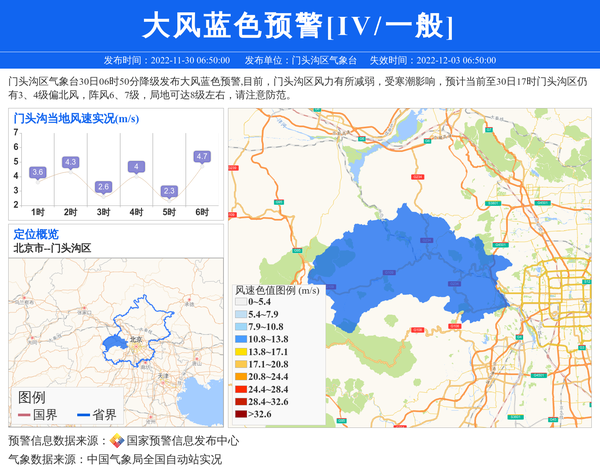The image size is (600, 471).
Task: Select the 4.7 data marker at 6时
Action: 202,157
